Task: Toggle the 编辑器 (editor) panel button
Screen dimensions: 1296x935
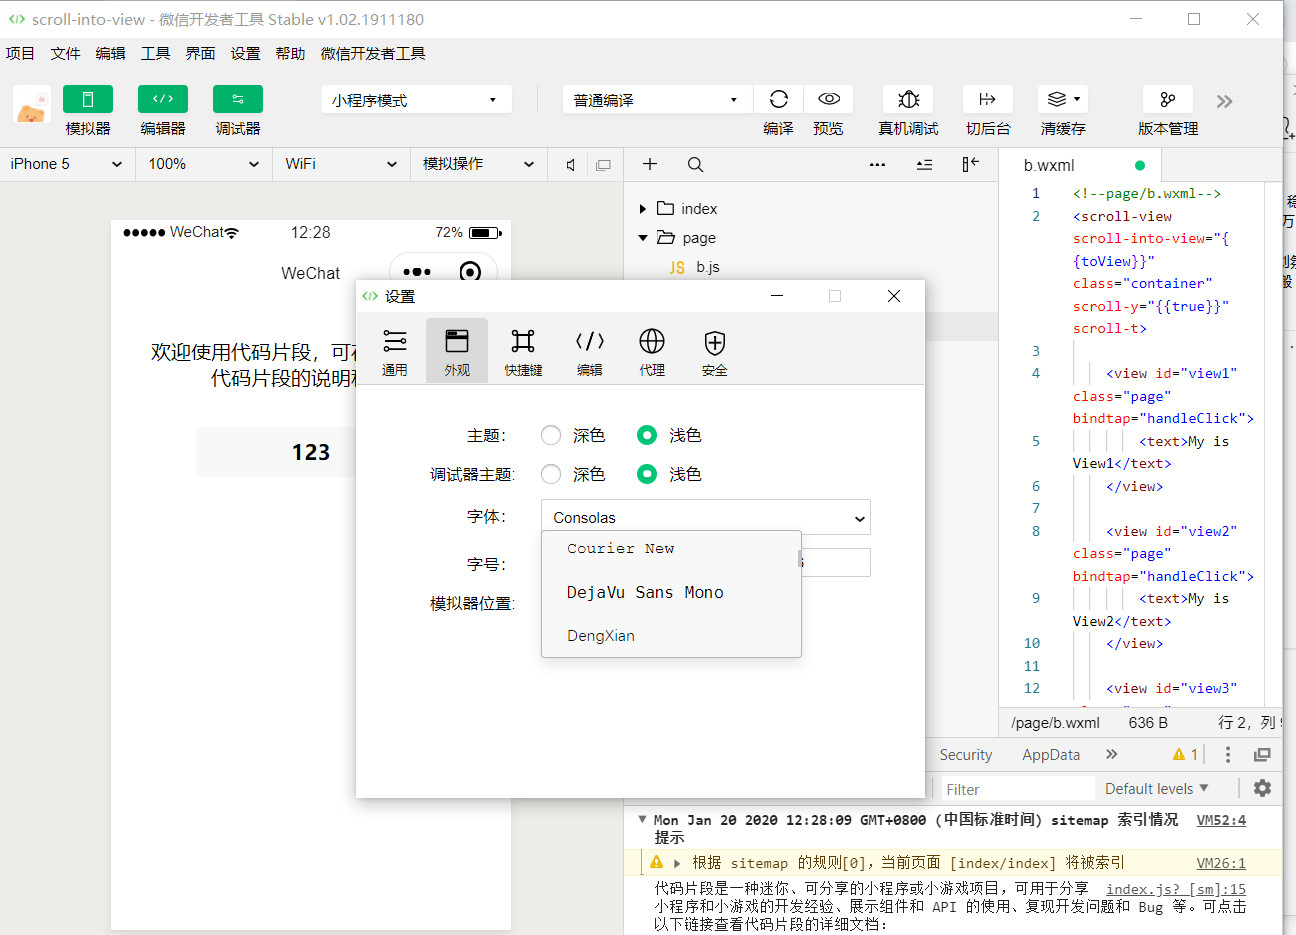Action: 163,99
